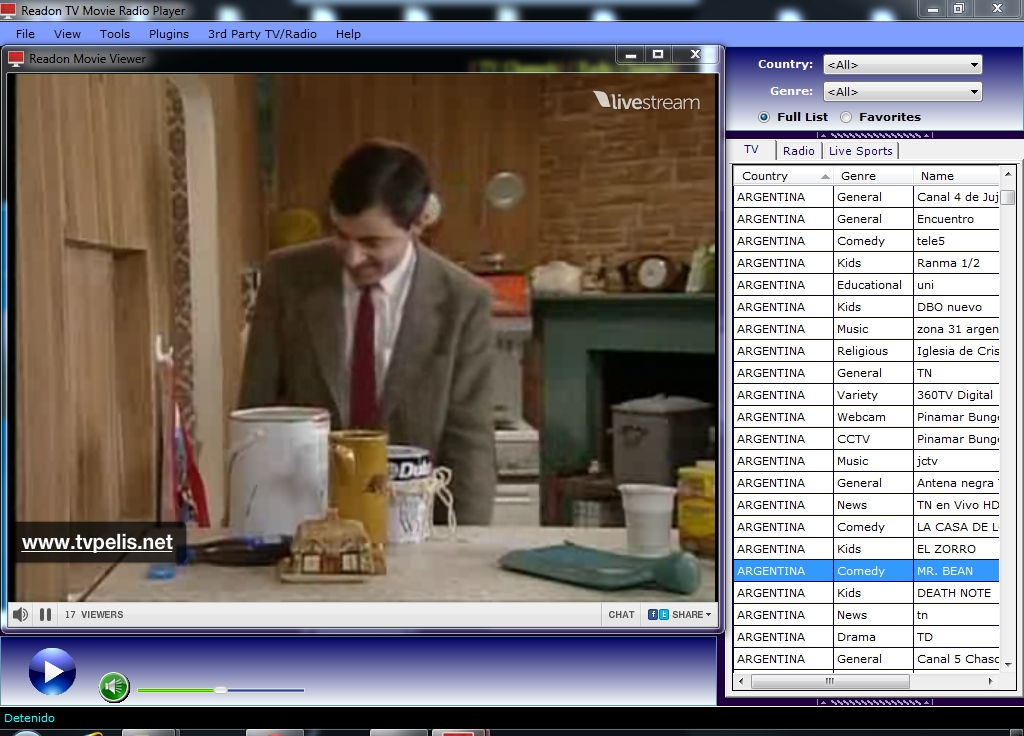Close the Readon Movie Viewer window
Screen dimensions: 1024x736
point(695,55)
